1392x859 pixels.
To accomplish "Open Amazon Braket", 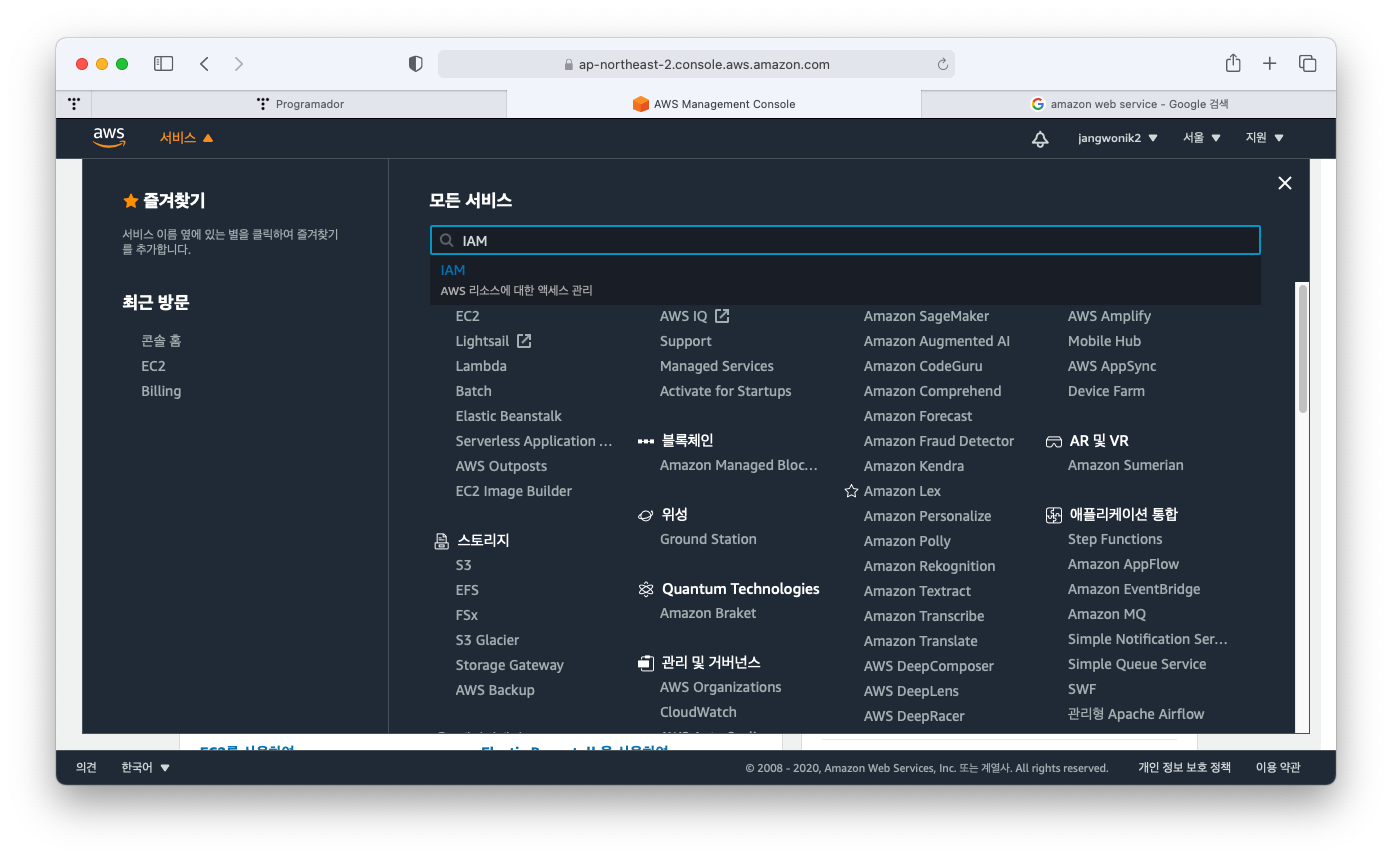I will point(708,613).
